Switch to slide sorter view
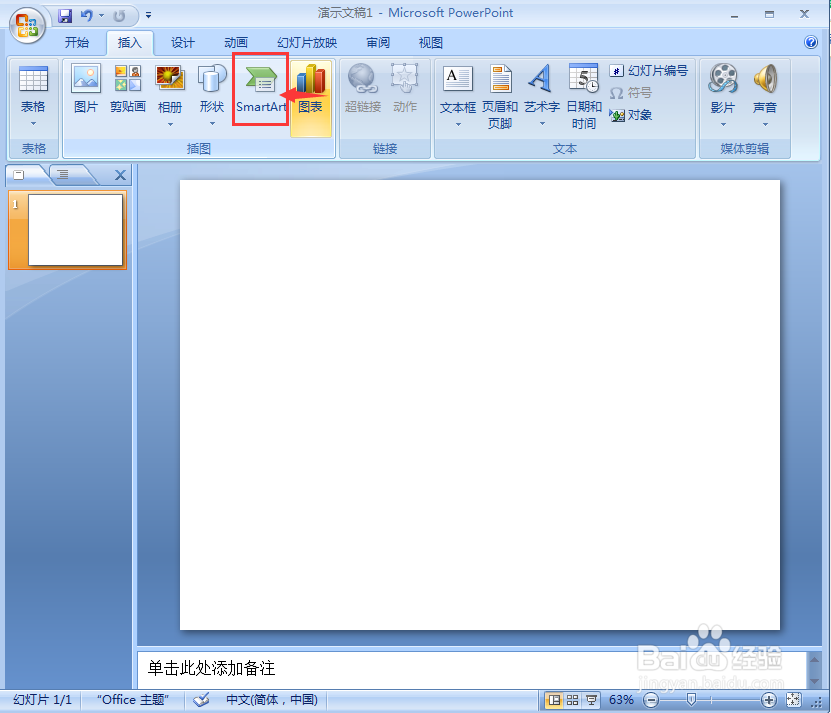The height and width of the screenshot is (713, 831). tap(572, 700)
